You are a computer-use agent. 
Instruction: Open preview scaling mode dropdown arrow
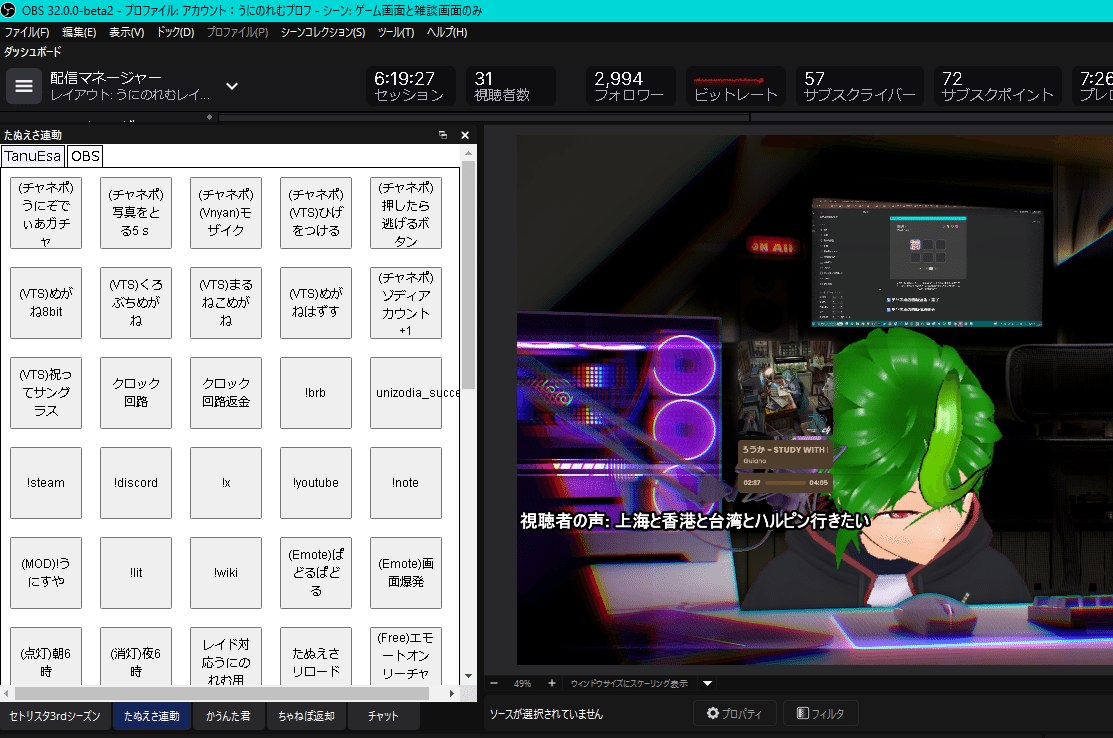(707, 683)
